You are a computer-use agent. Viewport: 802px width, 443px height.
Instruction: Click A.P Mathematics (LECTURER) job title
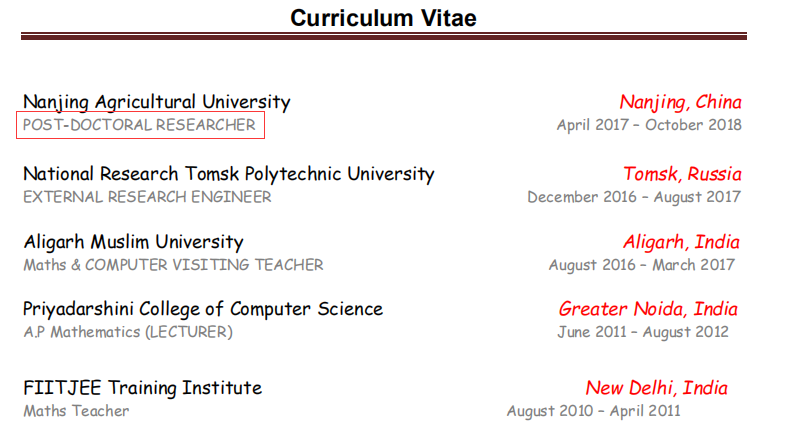[x=128, y=332]
